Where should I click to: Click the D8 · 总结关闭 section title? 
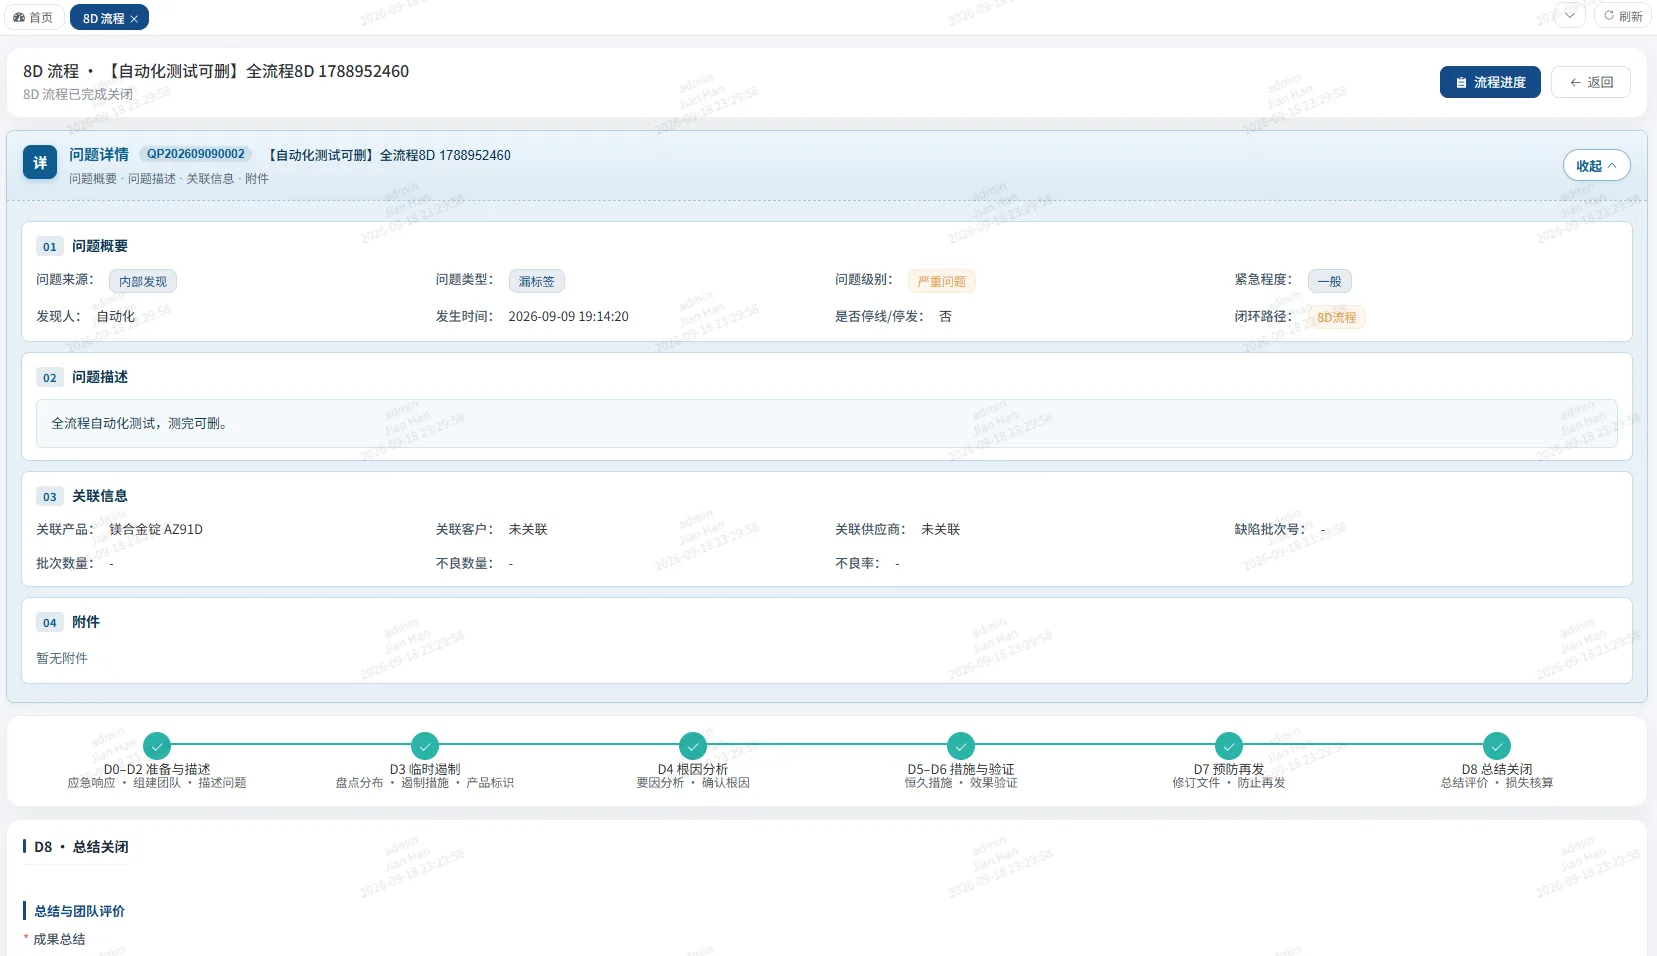81,847
